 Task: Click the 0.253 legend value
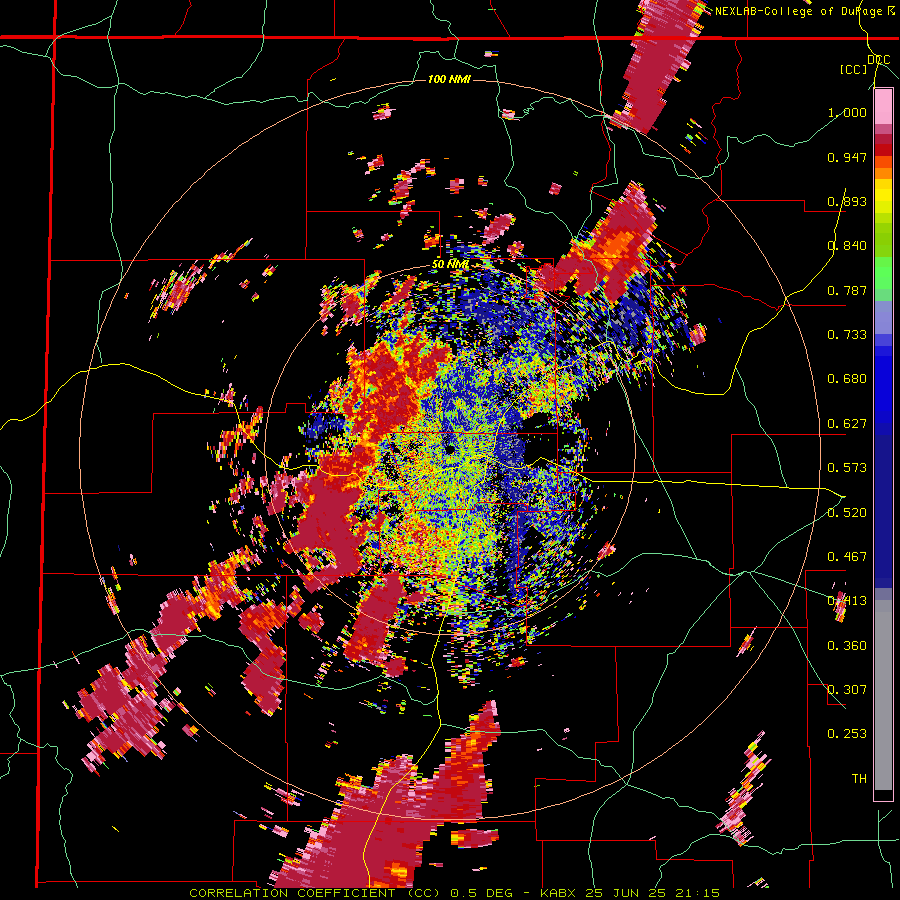pos(847,734)
